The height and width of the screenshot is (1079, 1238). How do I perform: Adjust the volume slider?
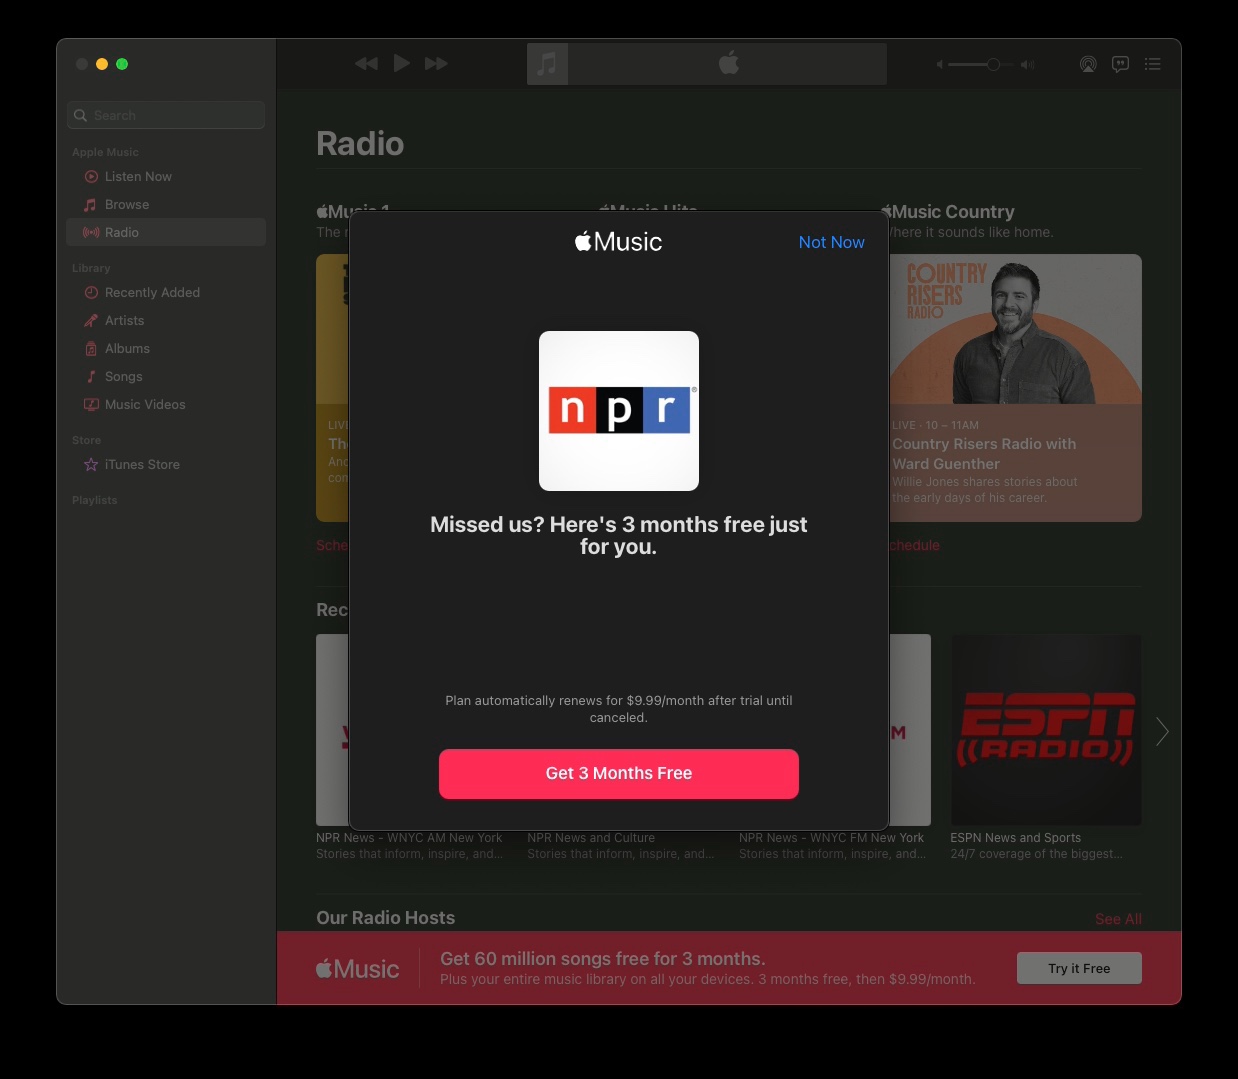coord(981,64)
